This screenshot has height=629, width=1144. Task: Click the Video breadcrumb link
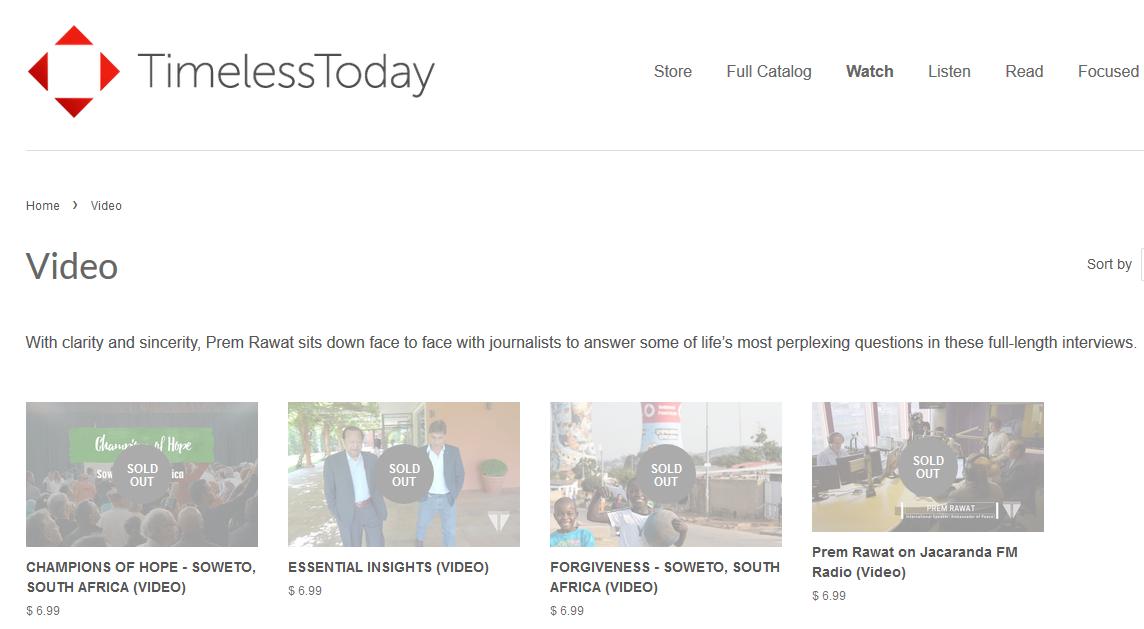pyautogui.click(x=106, y=206)
